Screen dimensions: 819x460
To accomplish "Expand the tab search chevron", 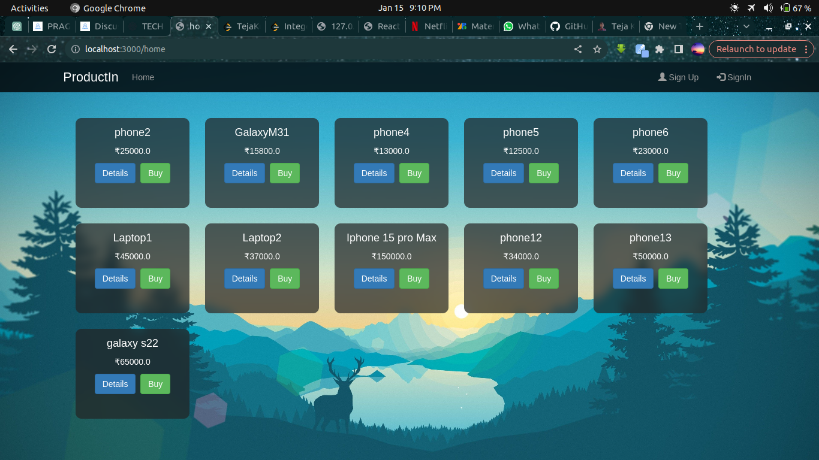I will tap(746, 26).
